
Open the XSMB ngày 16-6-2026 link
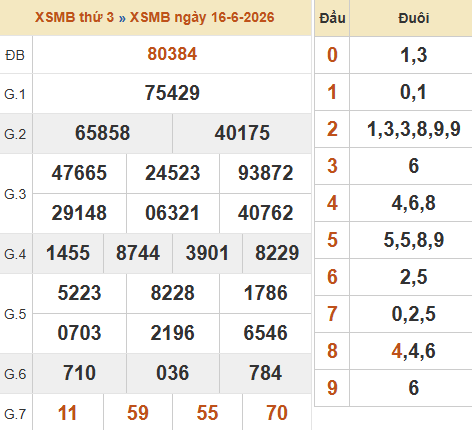pyautogui.click(x=202, y=17)
